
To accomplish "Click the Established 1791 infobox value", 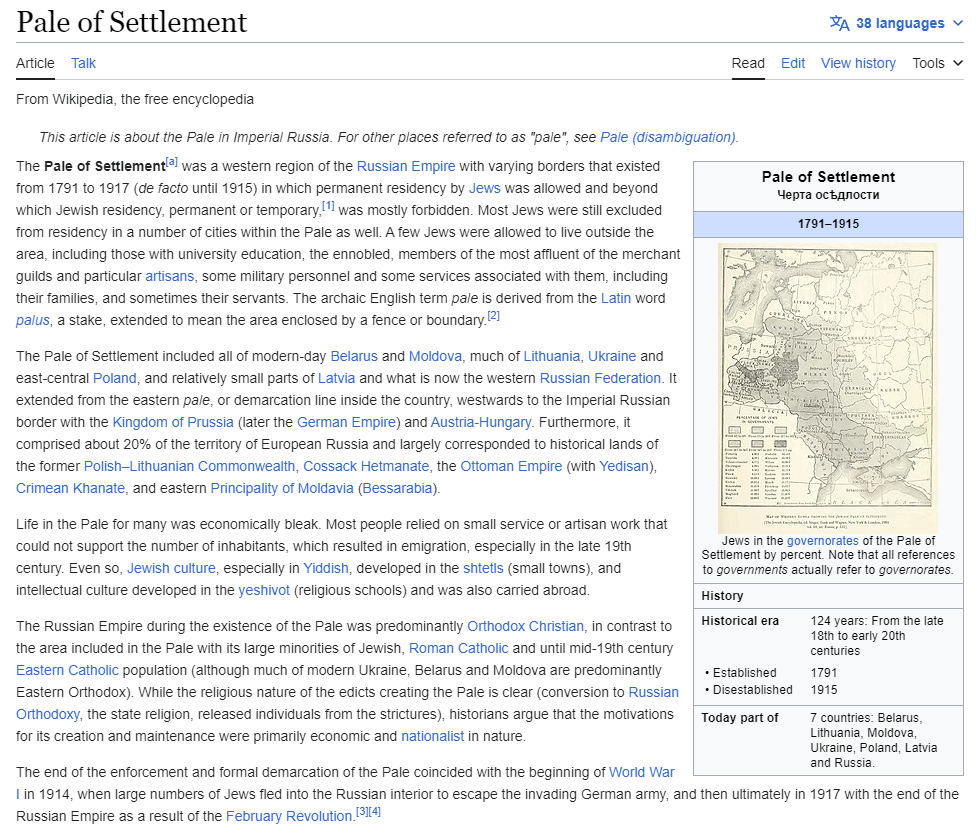I will (823, 673).
